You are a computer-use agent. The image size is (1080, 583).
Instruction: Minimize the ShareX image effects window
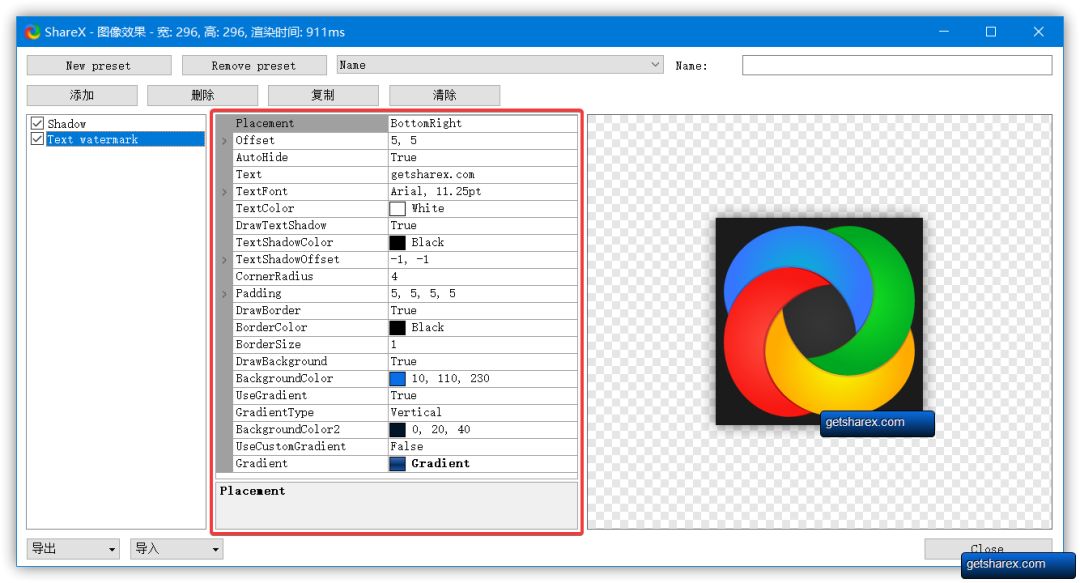944,32
